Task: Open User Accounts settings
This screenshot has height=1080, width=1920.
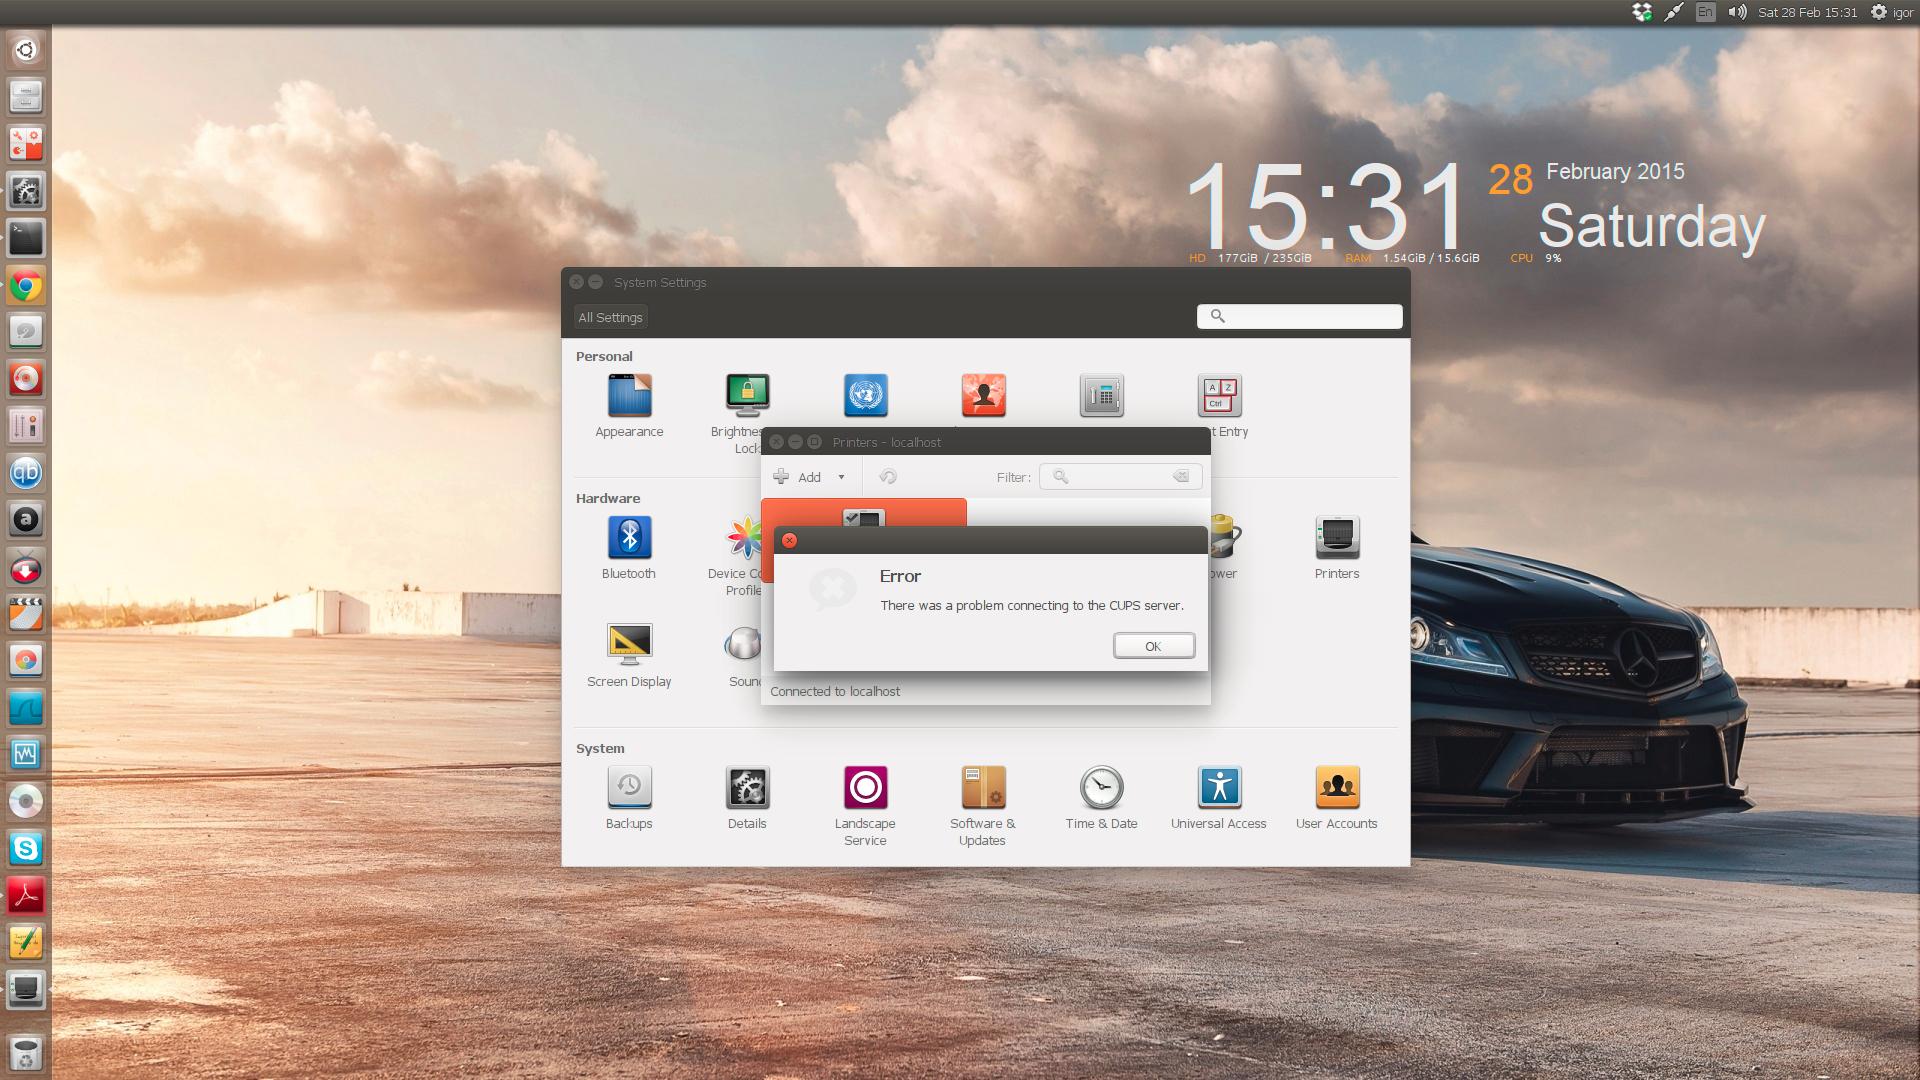Action: (x=1337, y=788)
